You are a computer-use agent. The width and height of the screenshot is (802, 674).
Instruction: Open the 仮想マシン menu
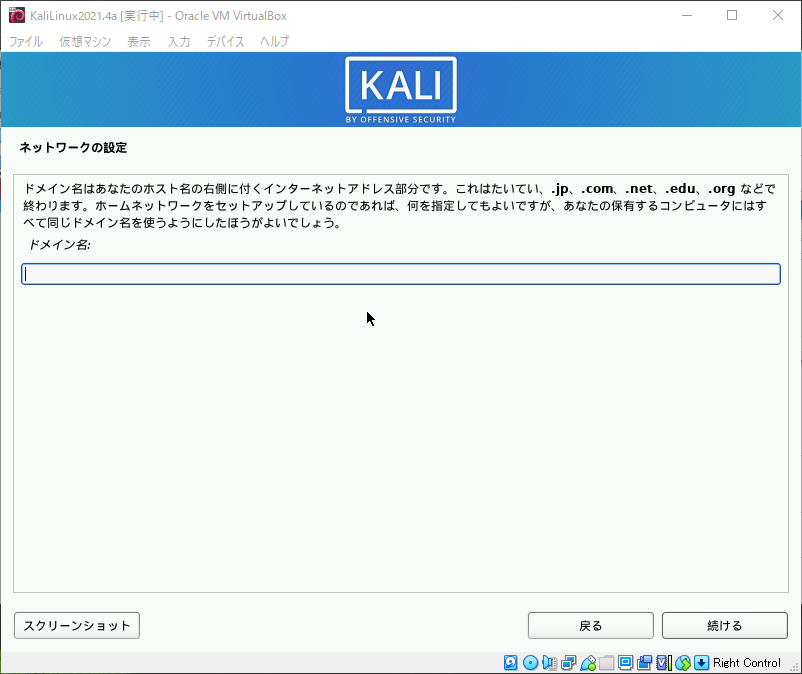(x=85, y=41)
